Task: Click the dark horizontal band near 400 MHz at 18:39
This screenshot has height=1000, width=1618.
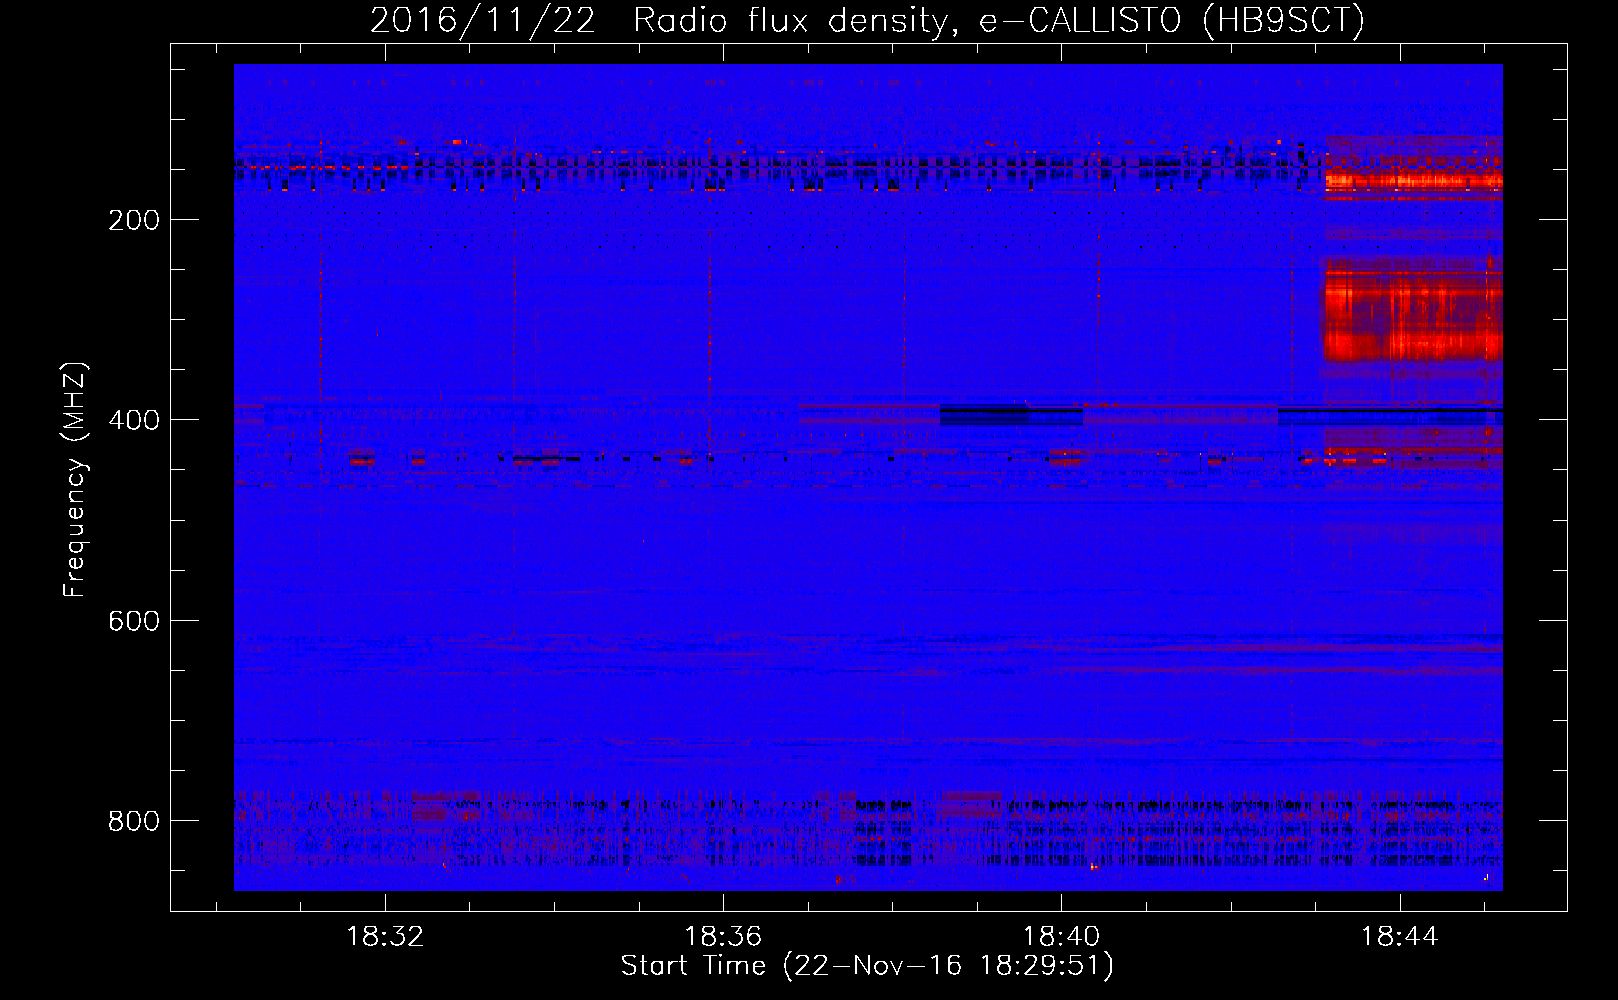Action: click(x=1011, y=414)
